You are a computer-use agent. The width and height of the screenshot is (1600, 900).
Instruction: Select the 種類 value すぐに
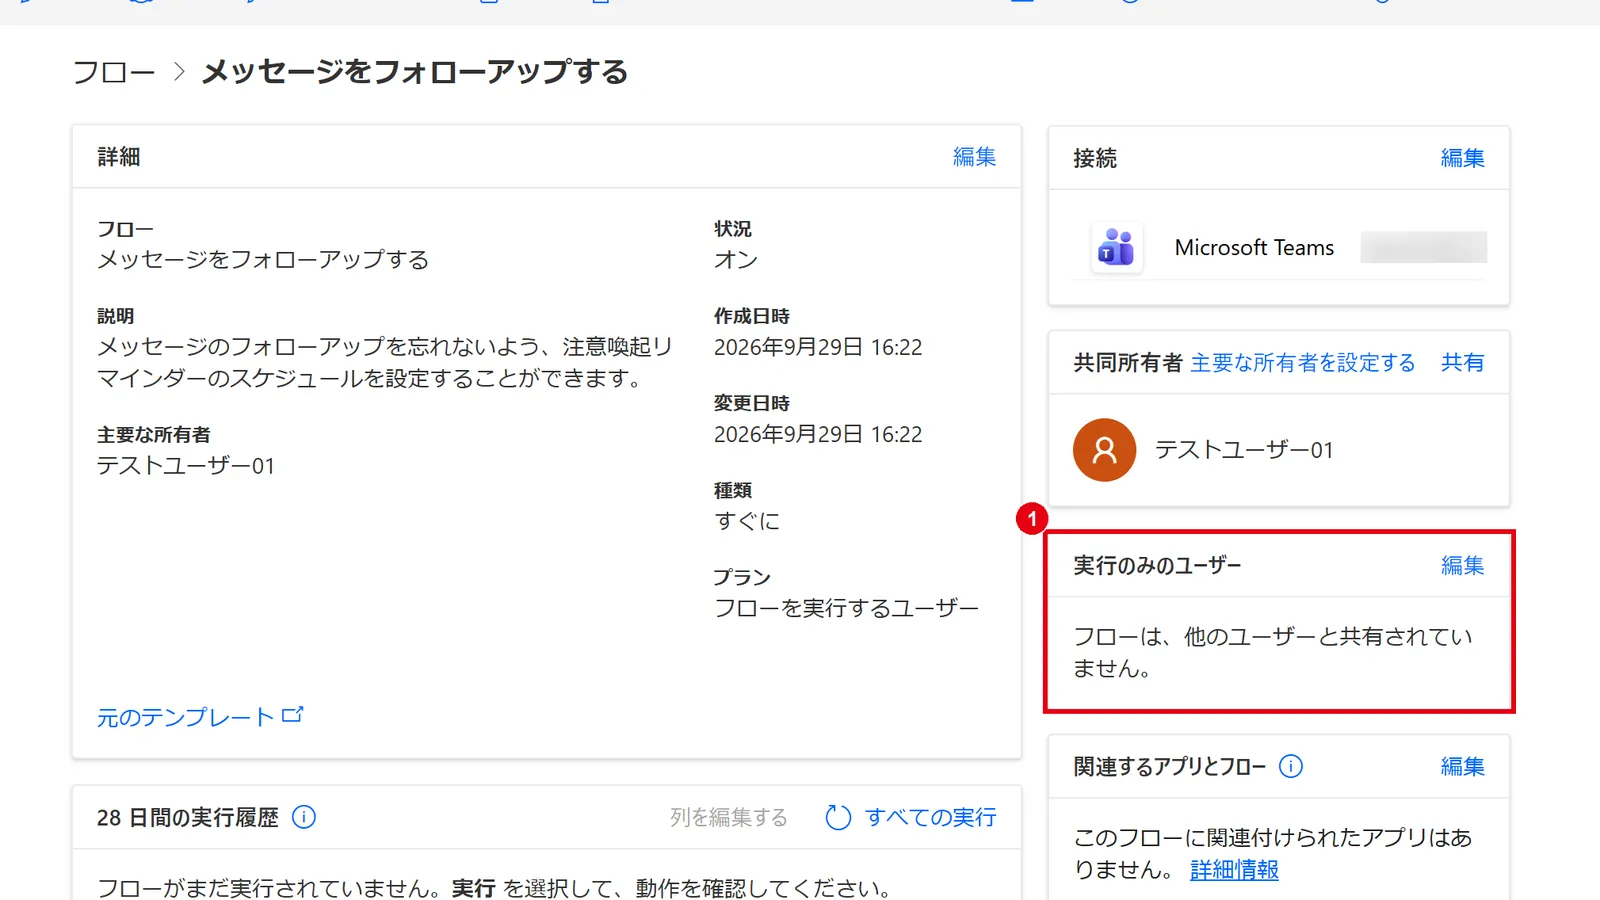[x=747, y=521]
